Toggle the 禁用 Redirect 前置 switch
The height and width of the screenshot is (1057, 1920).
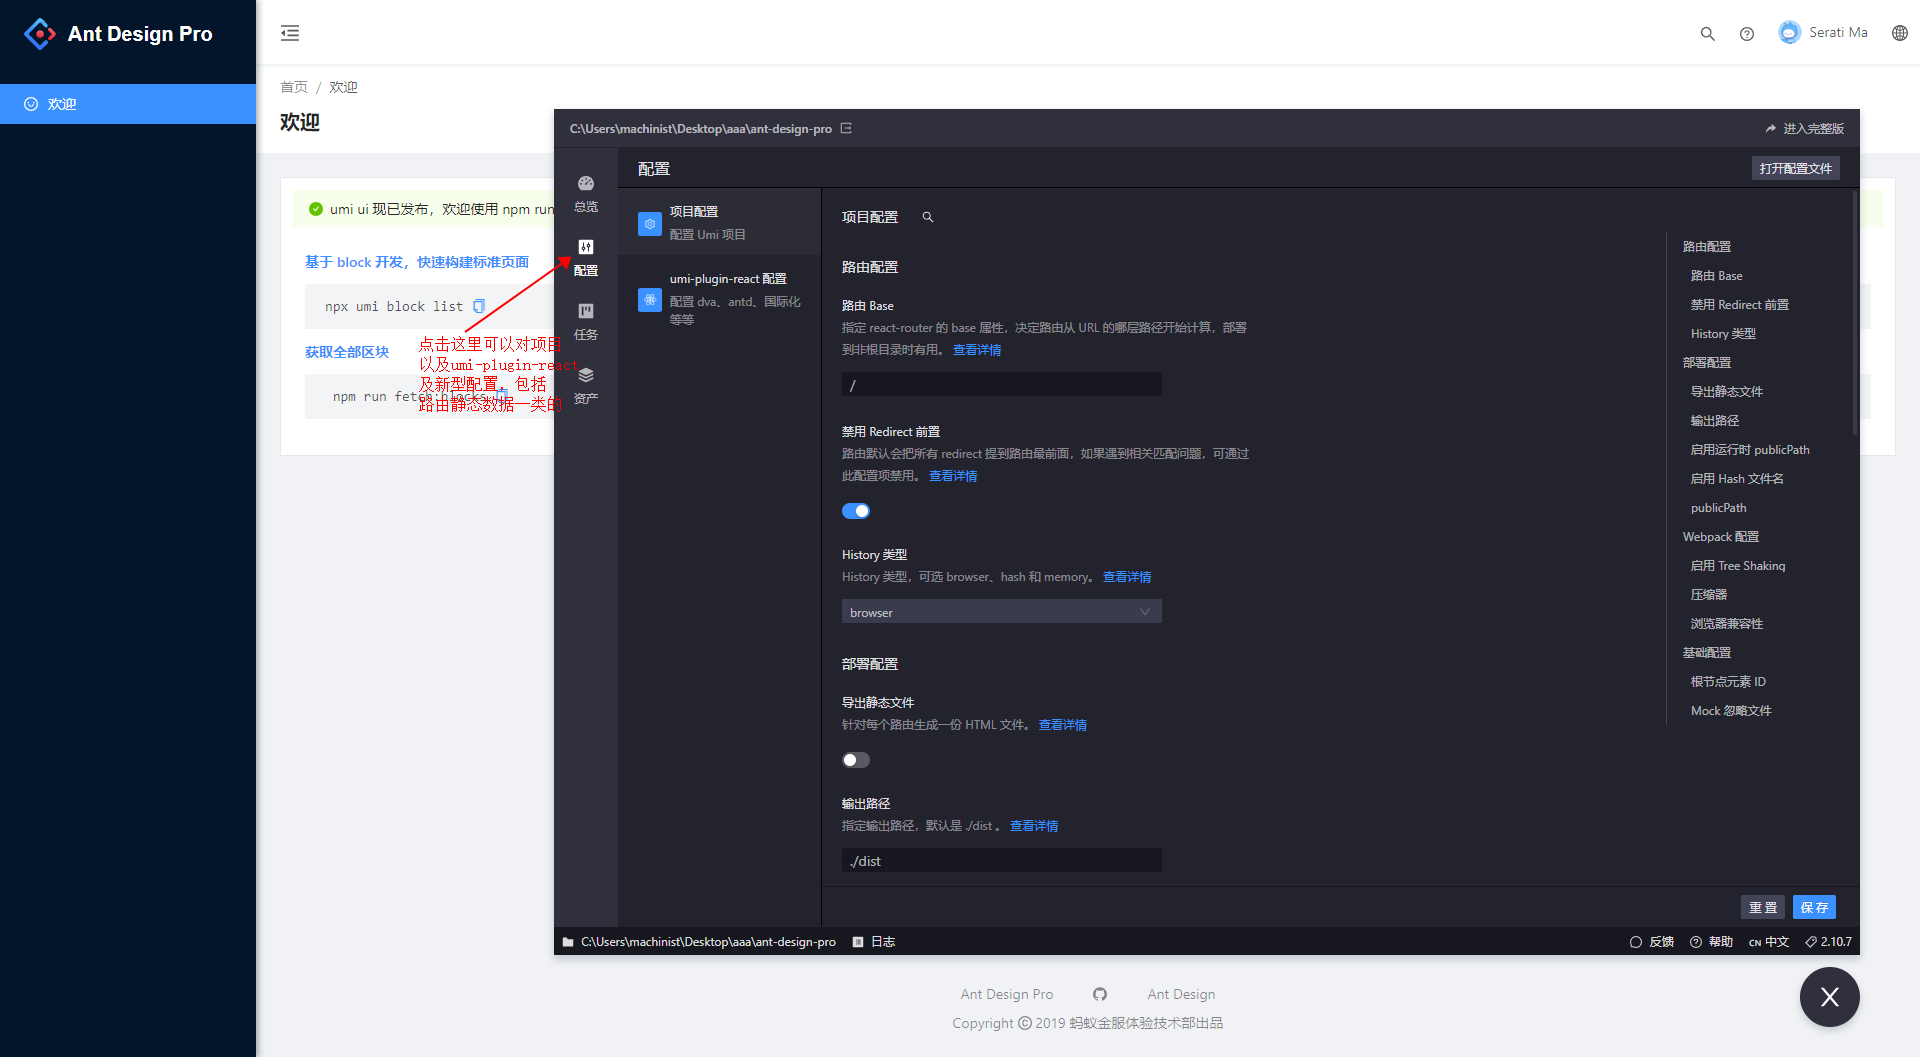[856, 511]
